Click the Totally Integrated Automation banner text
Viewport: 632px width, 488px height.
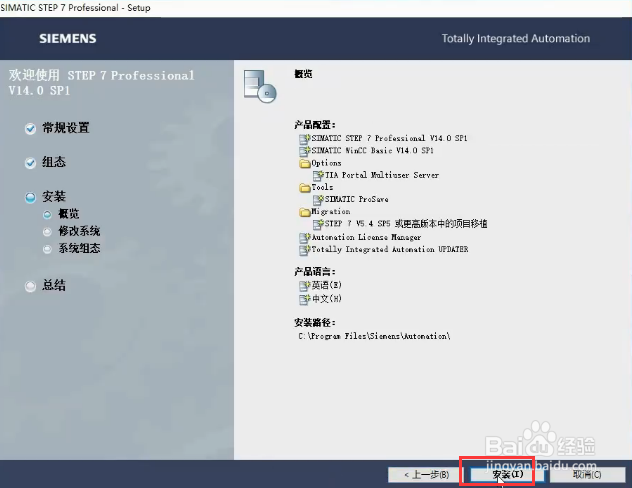click(516, 39)
